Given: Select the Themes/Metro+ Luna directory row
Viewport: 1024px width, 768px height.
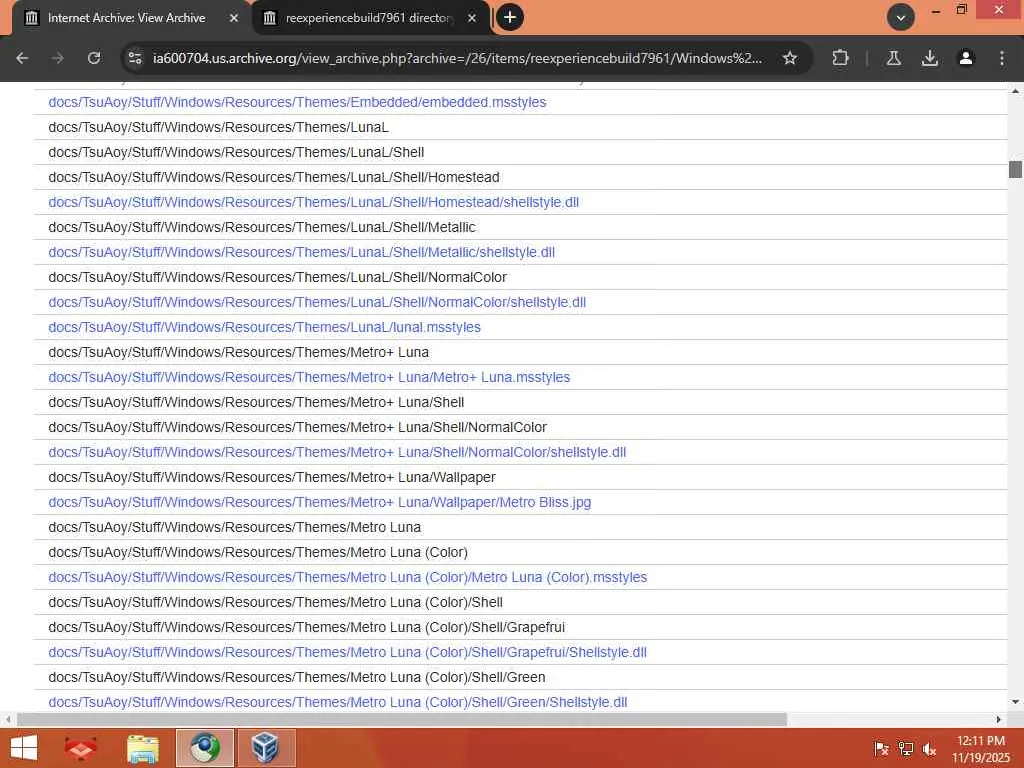Looking at the screenshot, I should (x=520, y=352).
